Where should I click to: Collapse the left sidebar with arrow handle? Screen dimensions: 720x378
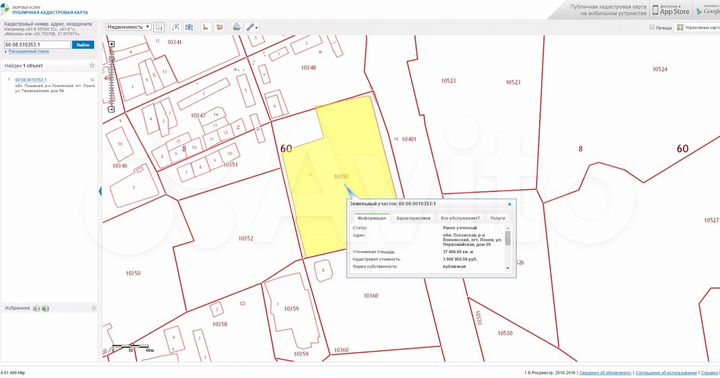coord(100,191)
